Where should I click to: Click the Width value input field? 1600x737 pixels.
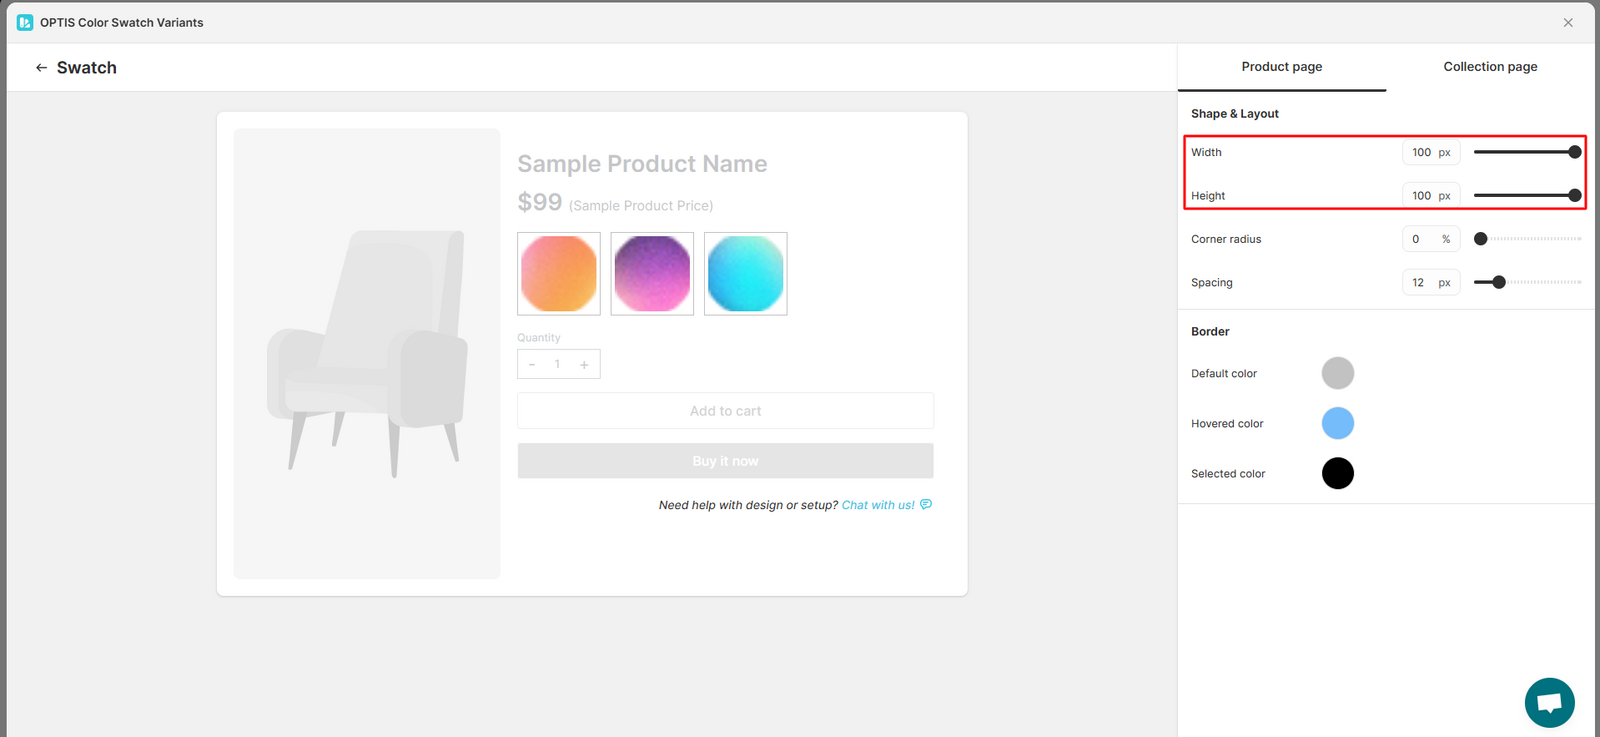click(1431, 152)
